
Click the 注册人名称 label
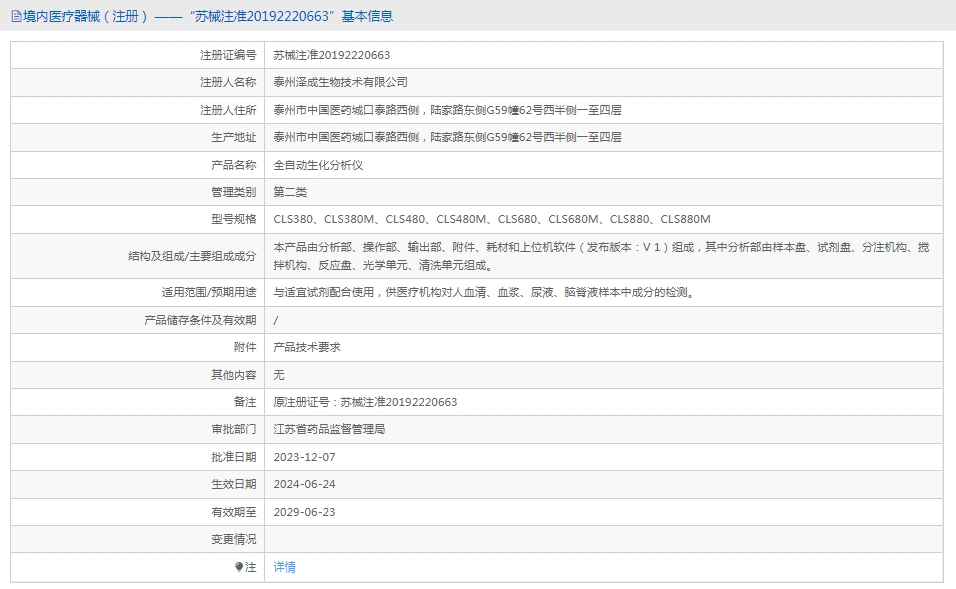(x=228, y=82)
